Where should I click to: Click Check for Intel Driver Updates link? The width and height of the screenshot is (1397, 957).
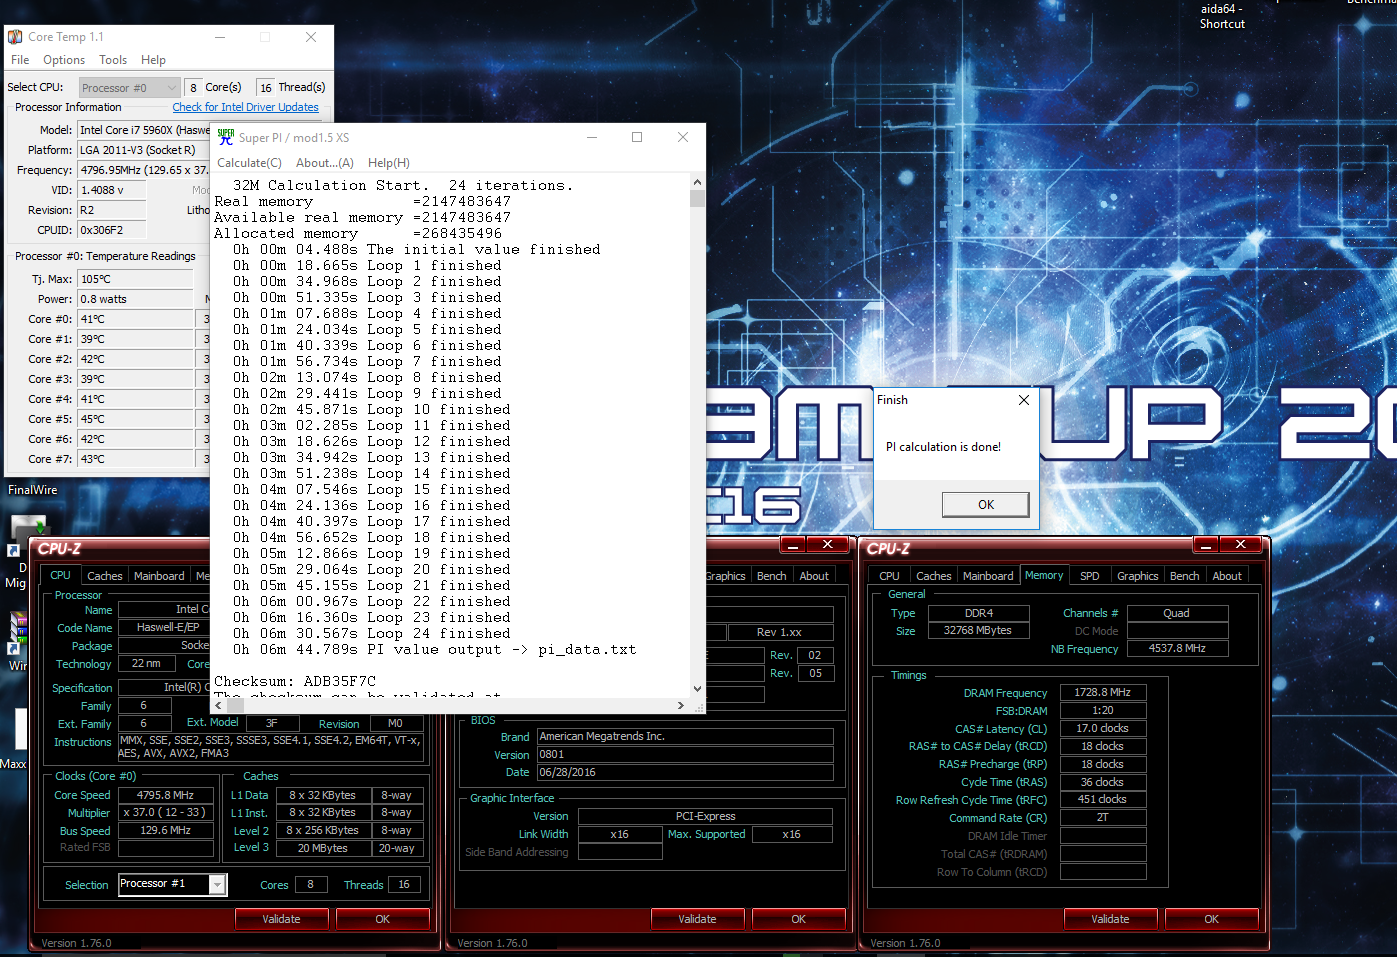click(x=245, y=107)
